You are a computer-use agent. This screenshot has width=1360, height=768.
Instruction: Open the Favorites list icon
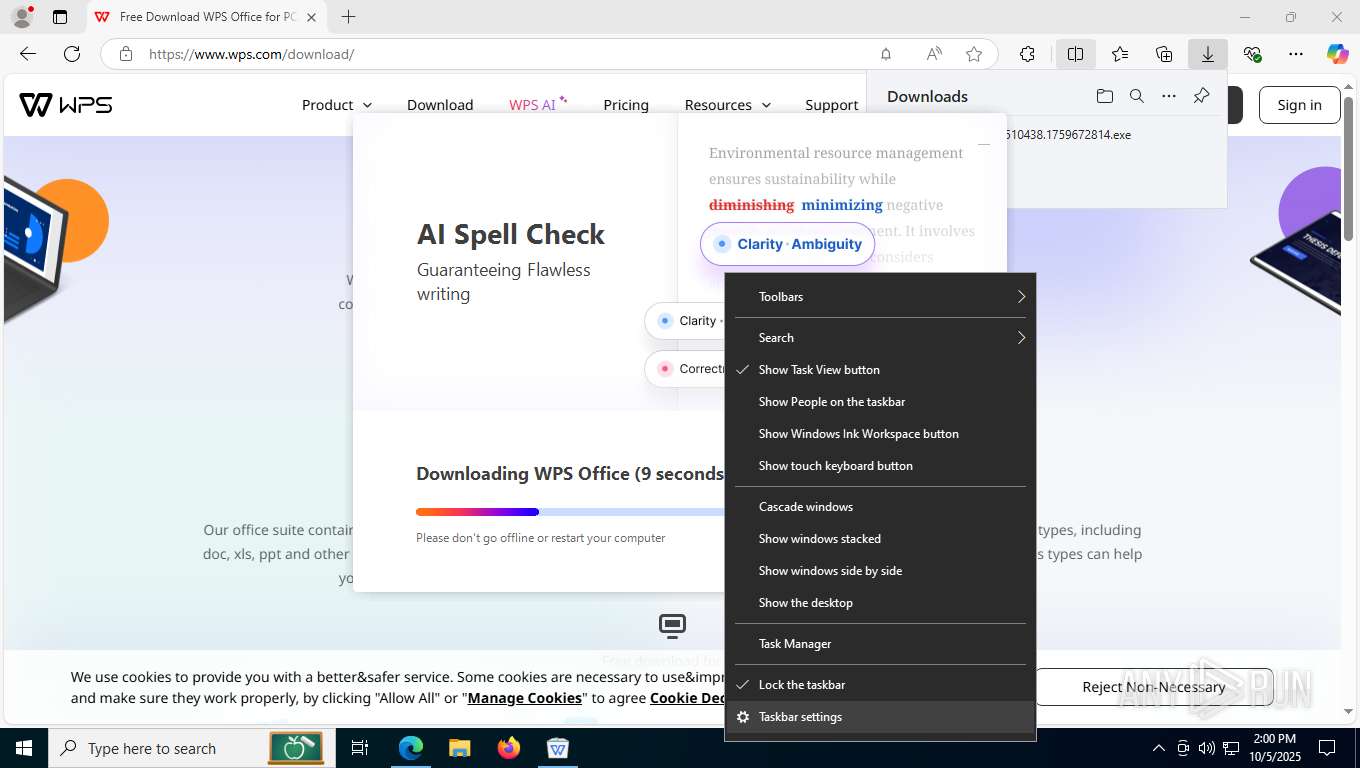tap(1120, 54)
